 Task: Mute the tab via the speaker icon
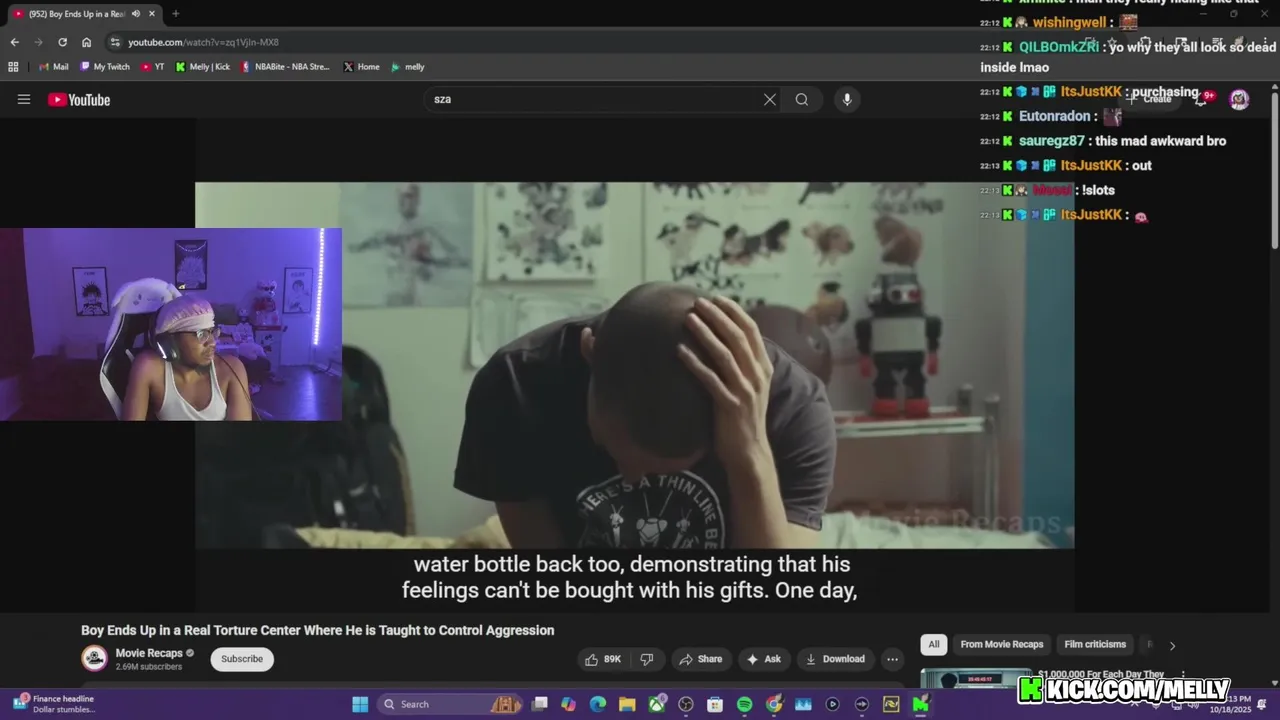[136, 14]
